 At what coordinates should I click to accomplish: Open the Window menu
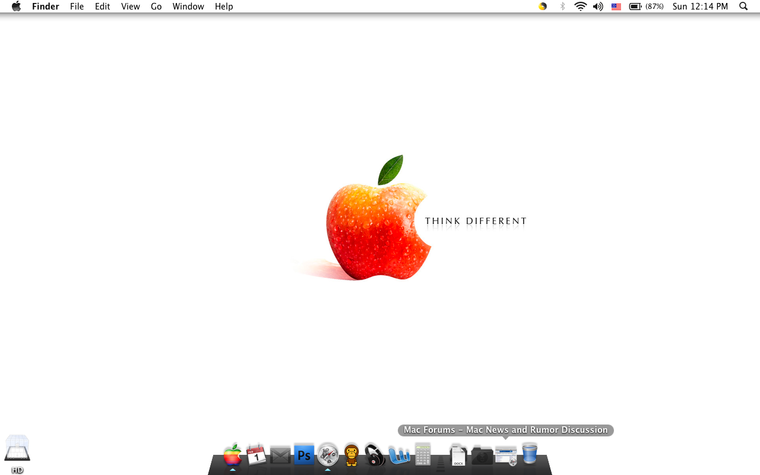point(188,6)
